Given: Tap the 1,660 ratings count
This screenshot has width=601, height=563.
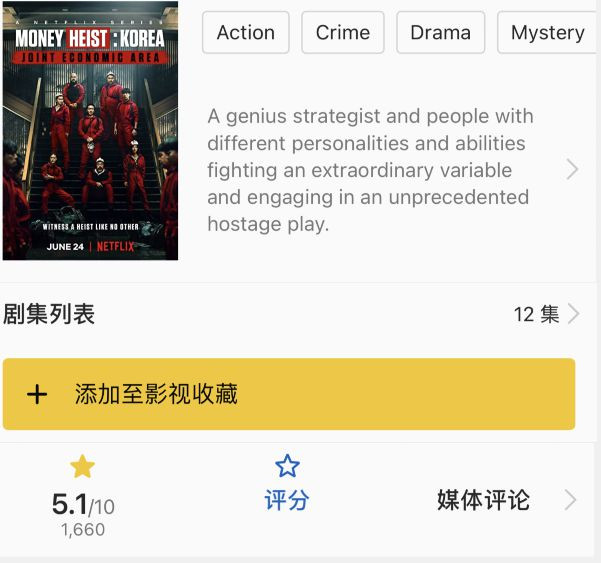Looking at the screenshot, I should click(x=83, y=530).
